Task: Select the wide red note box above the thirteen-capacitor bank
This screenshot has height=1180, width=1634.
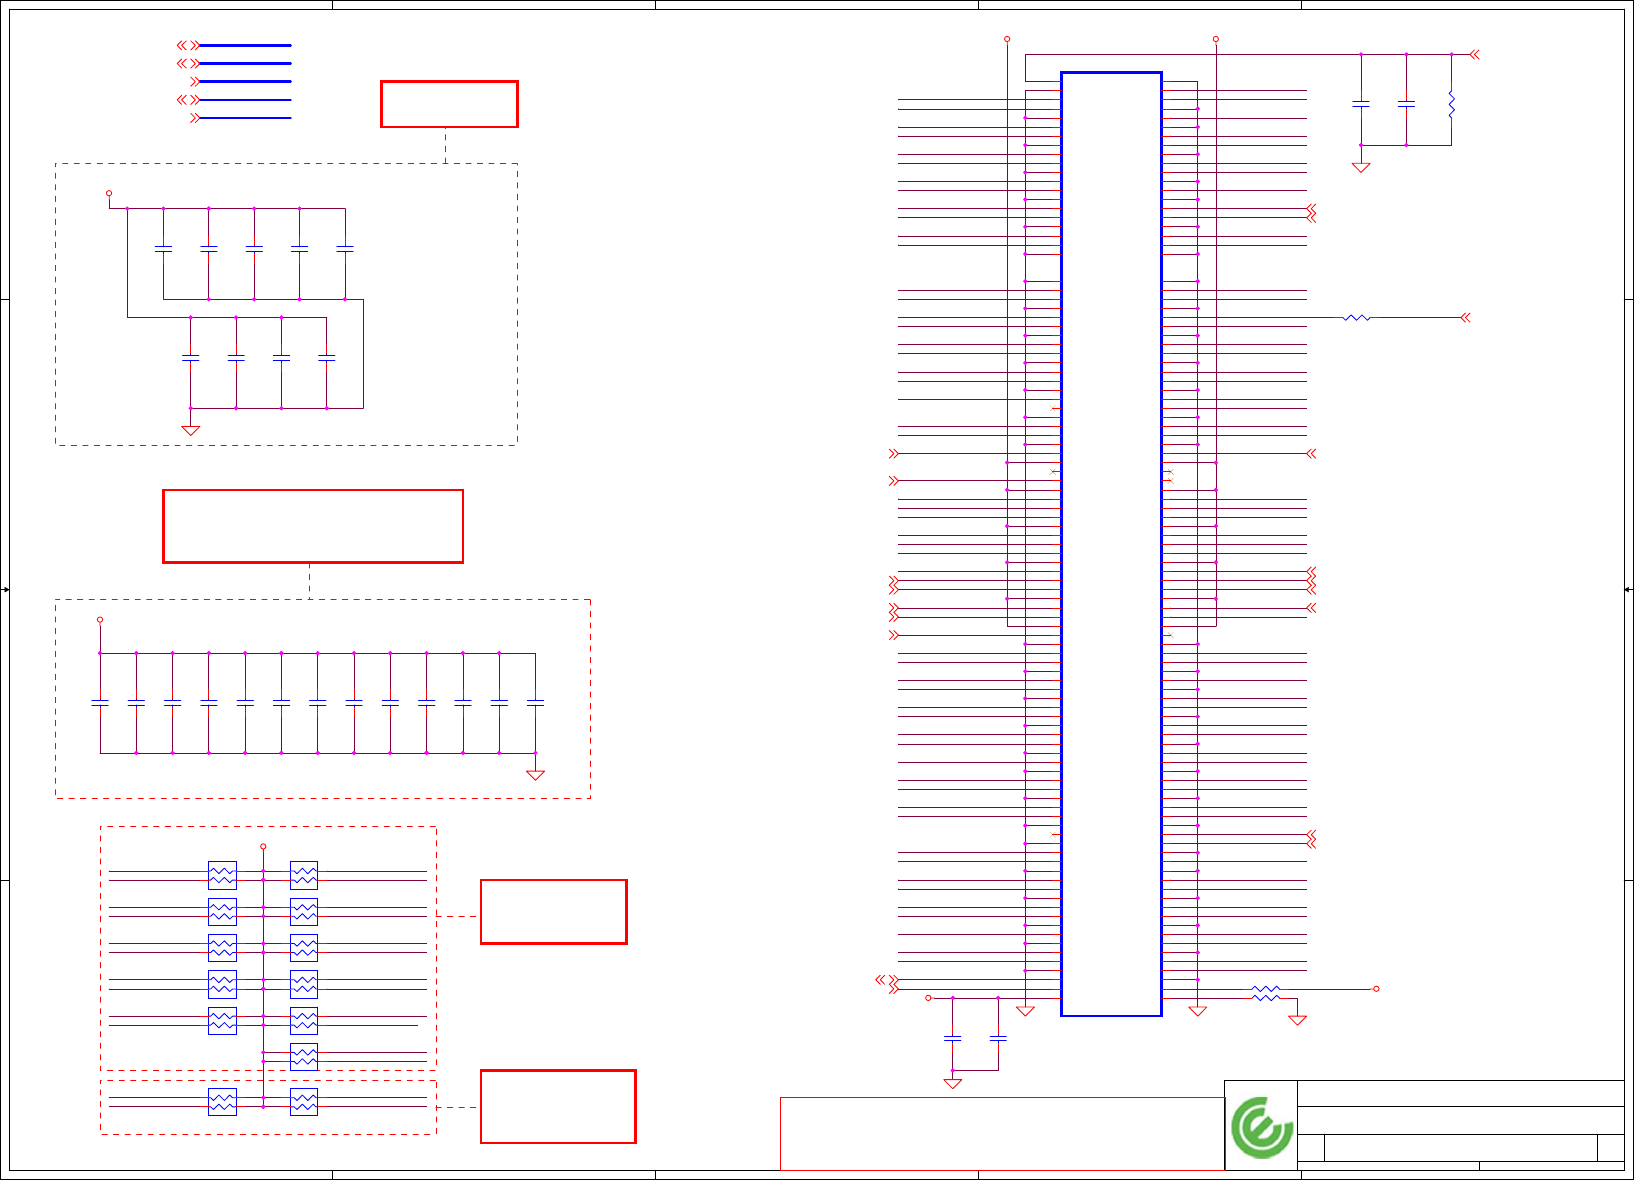Action: coord(313,526)
